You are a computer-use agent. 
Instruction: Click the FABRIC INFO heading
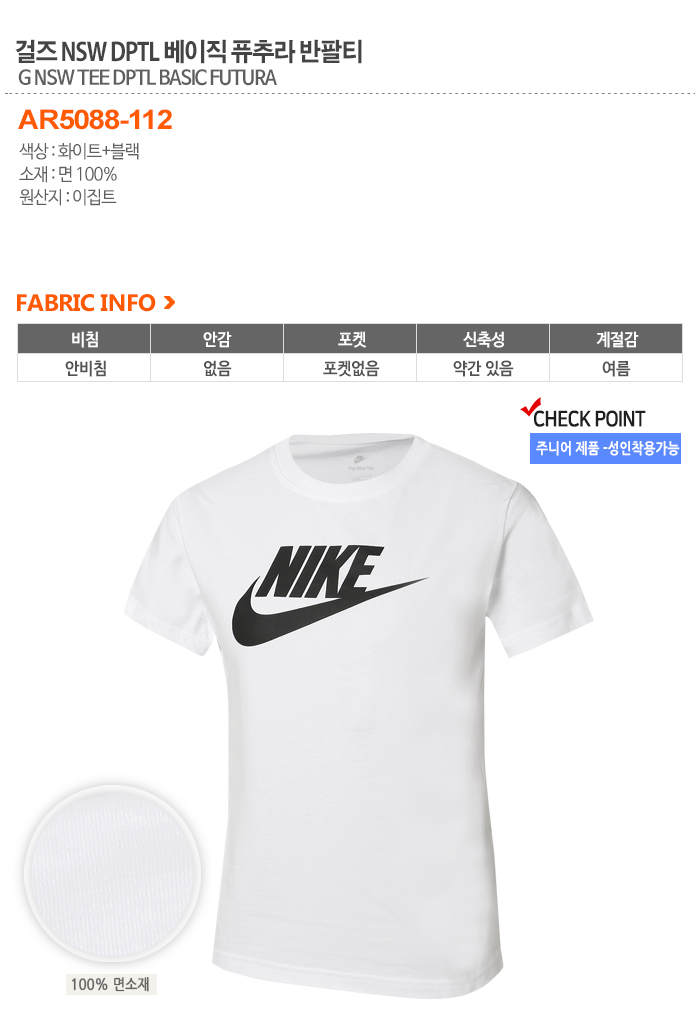[x=86, y=302]
